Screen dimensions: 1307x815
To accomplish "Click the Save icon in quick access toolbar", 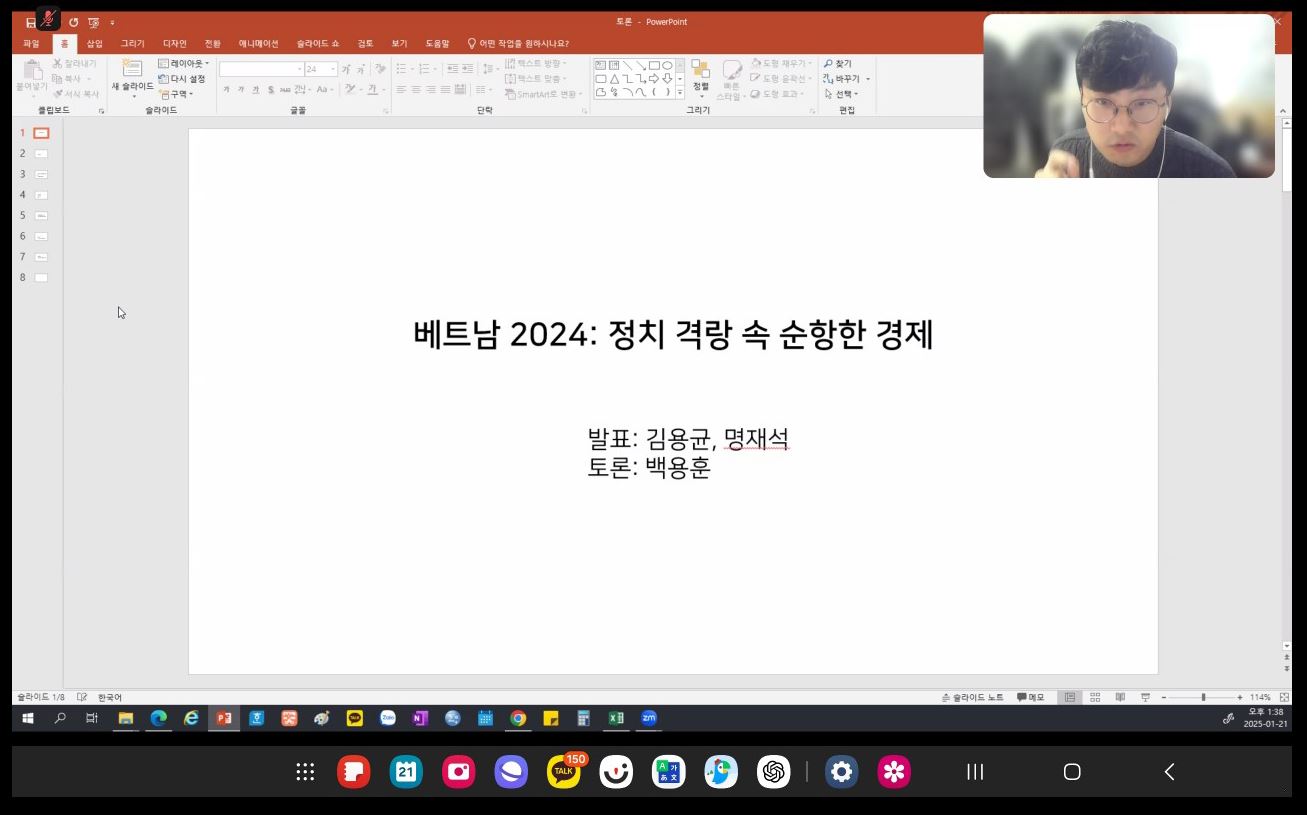I will 30,22.
